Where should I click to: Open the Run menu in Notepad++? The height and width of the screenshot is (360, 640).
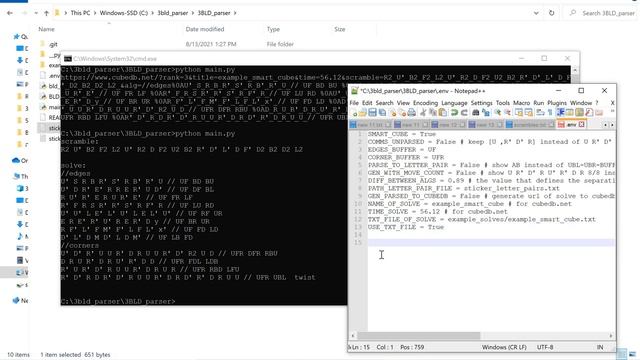[x=539, y=103]
